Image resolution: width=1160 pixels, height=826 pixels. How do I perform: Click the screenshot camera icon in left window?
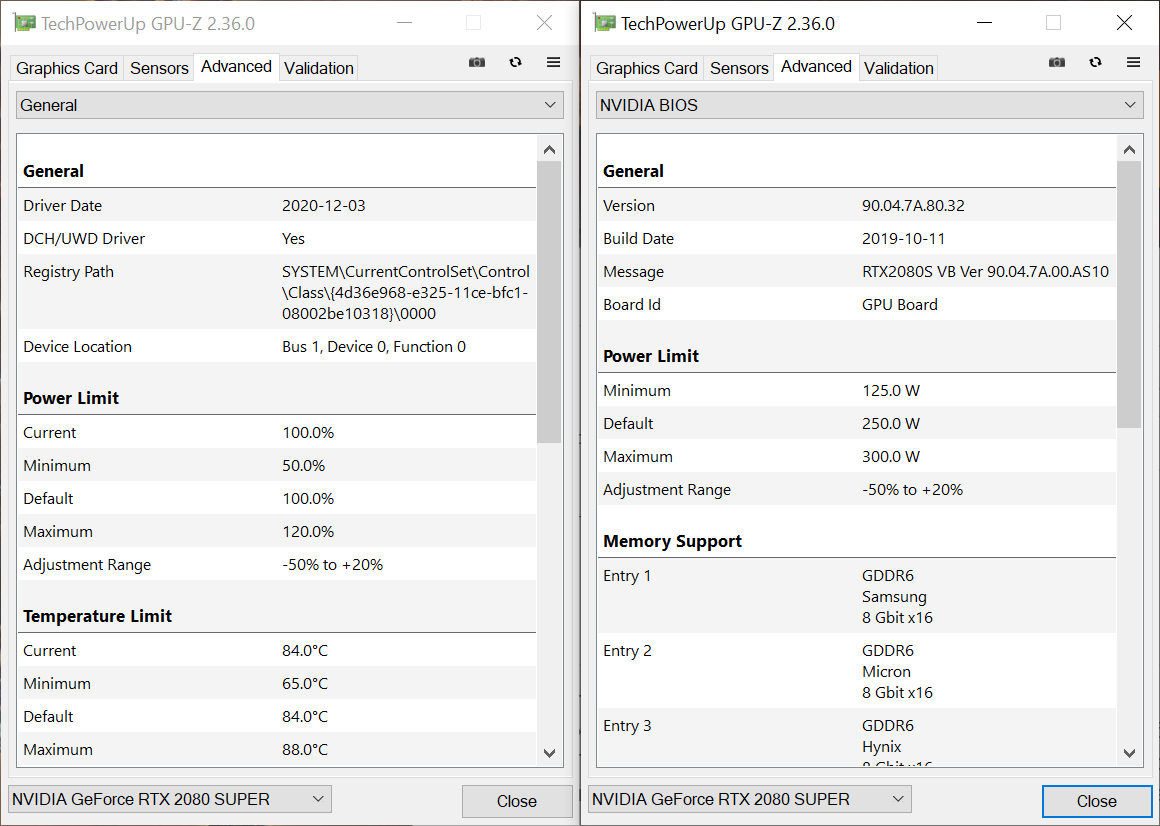pos(477,62)
